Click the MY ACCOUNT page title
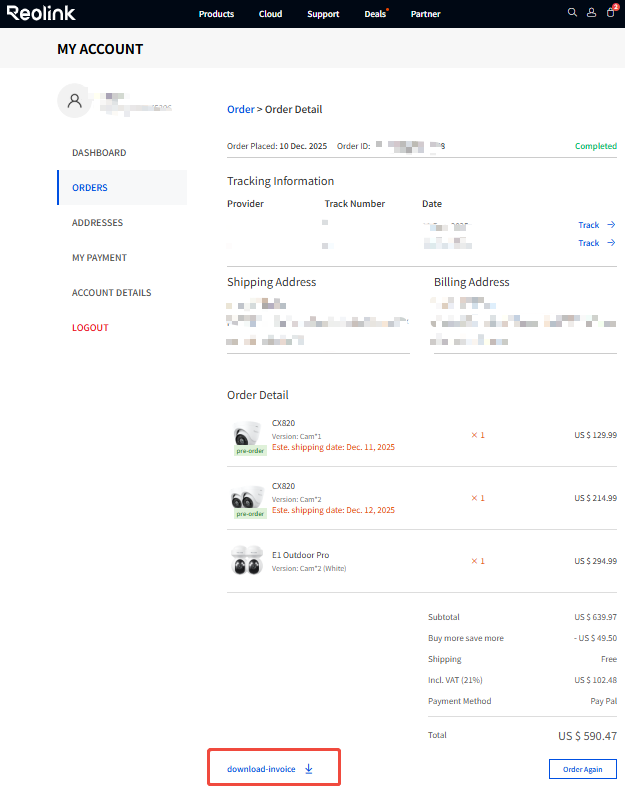The width and height of the screenshot is (625, 793). coord(100,49)
